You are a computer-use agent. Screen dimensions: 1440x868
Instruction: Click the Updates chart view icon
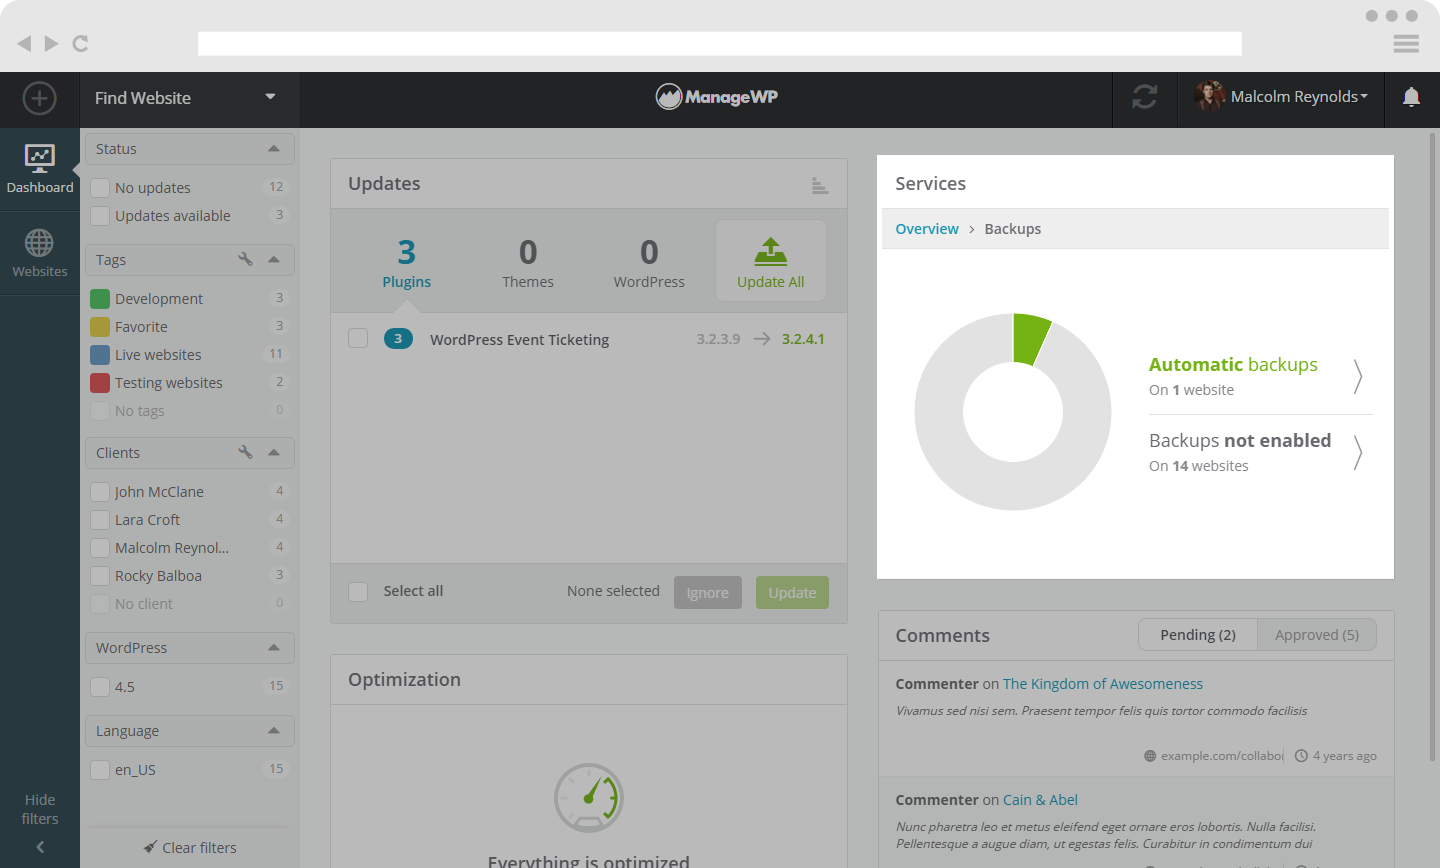coord(820,185)
